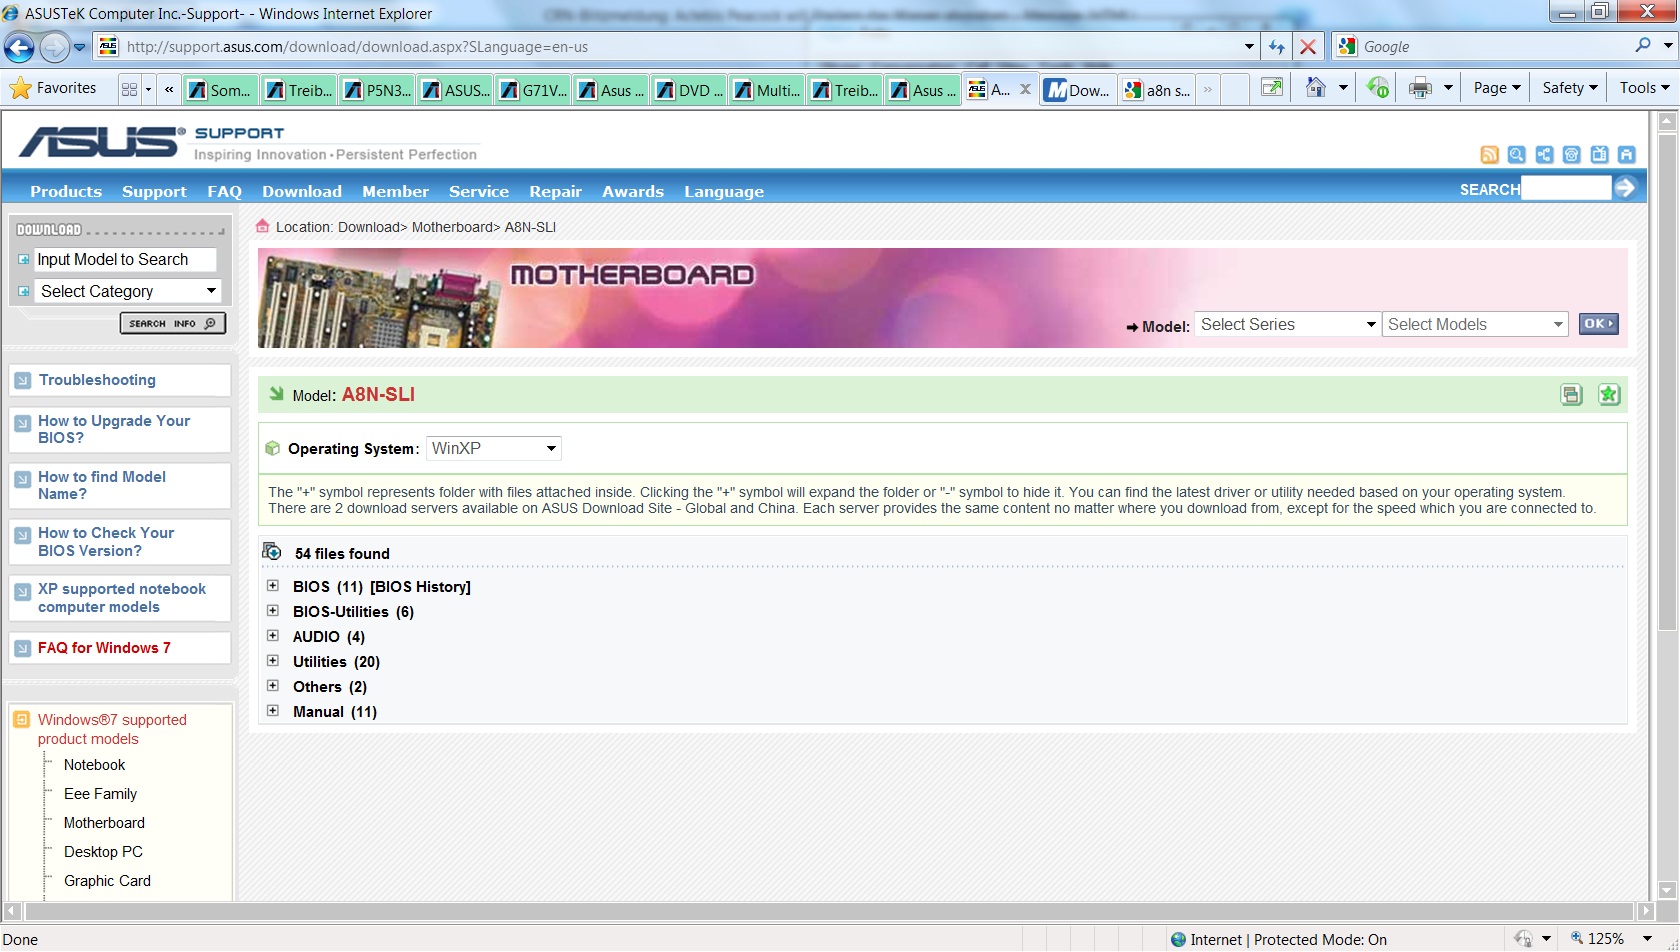Click the OK button beside Select Models
The image size is (1680, 952).
(1598, 324)
